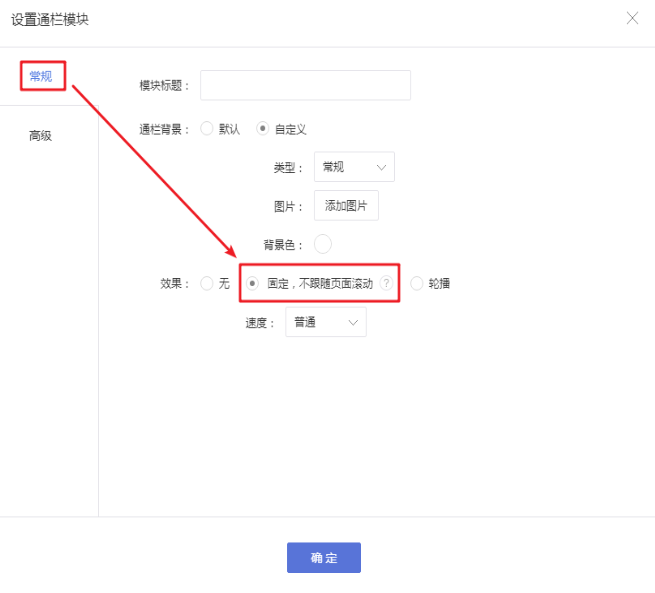Select the 自定义 background radio option

click(x=262, y=128)
